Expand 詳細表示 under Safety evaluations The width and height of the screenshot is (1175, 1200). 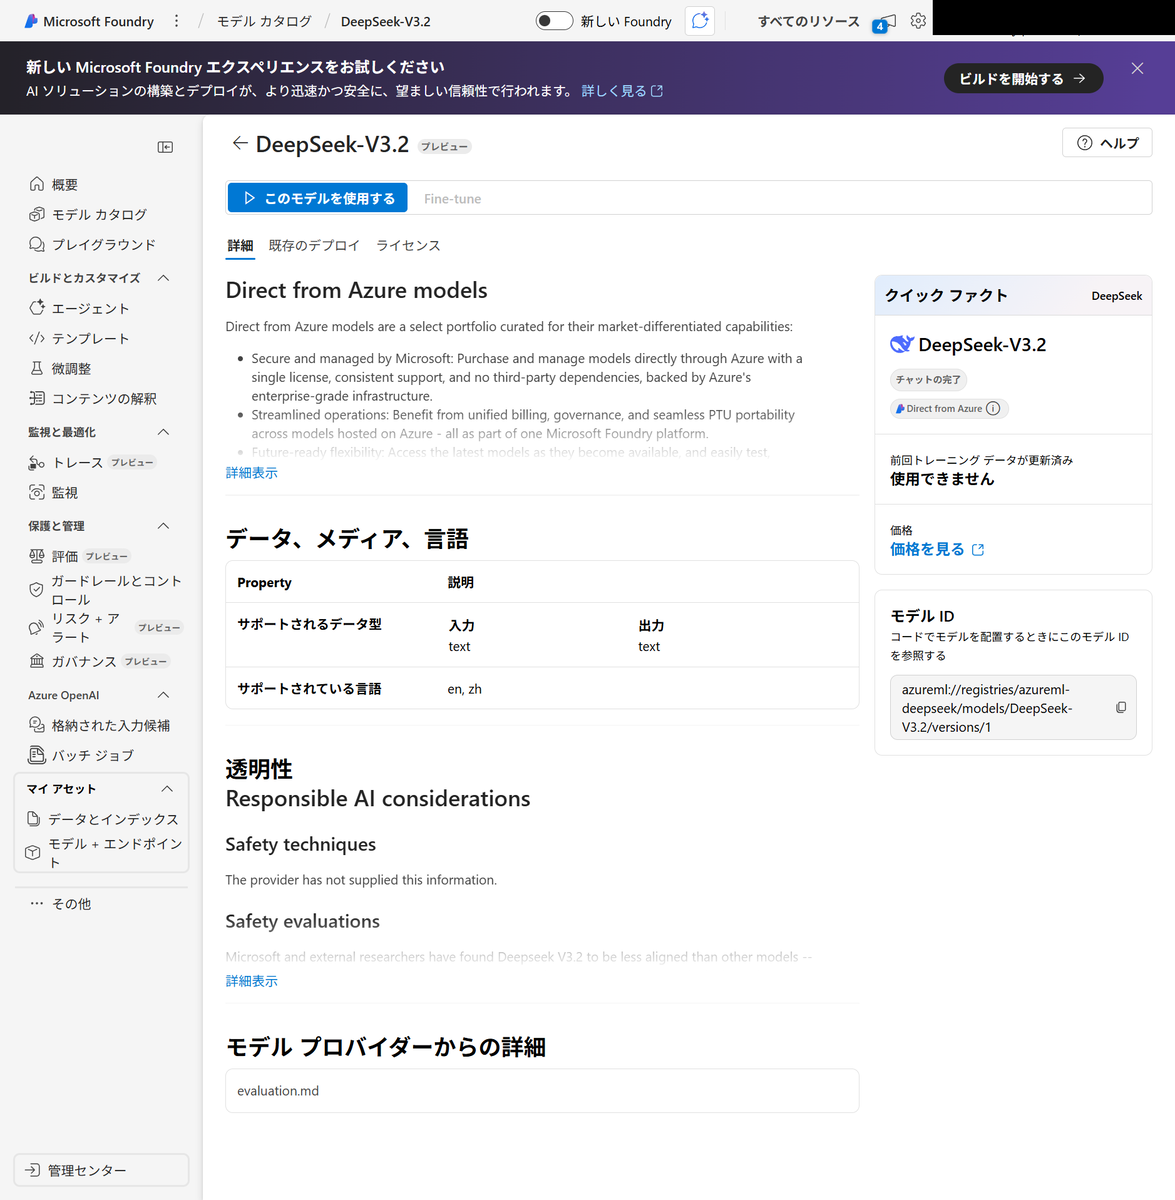[252, 981]
